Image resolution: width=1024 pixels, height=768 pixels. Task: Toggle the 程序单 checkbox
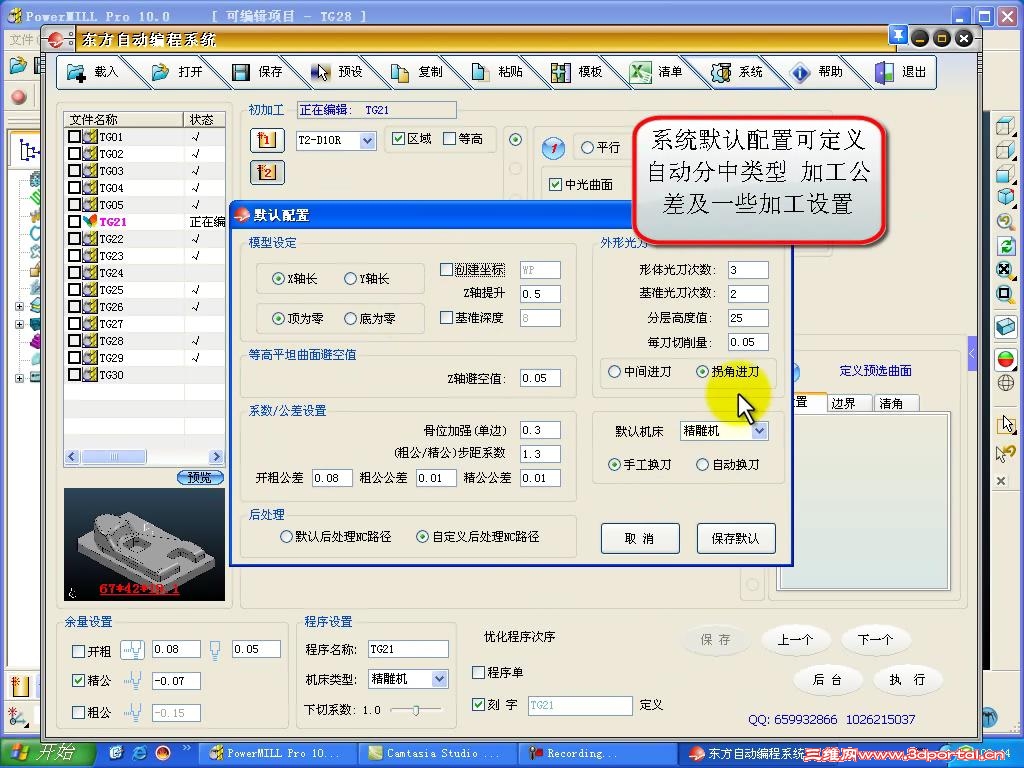[x=478, y=672]
